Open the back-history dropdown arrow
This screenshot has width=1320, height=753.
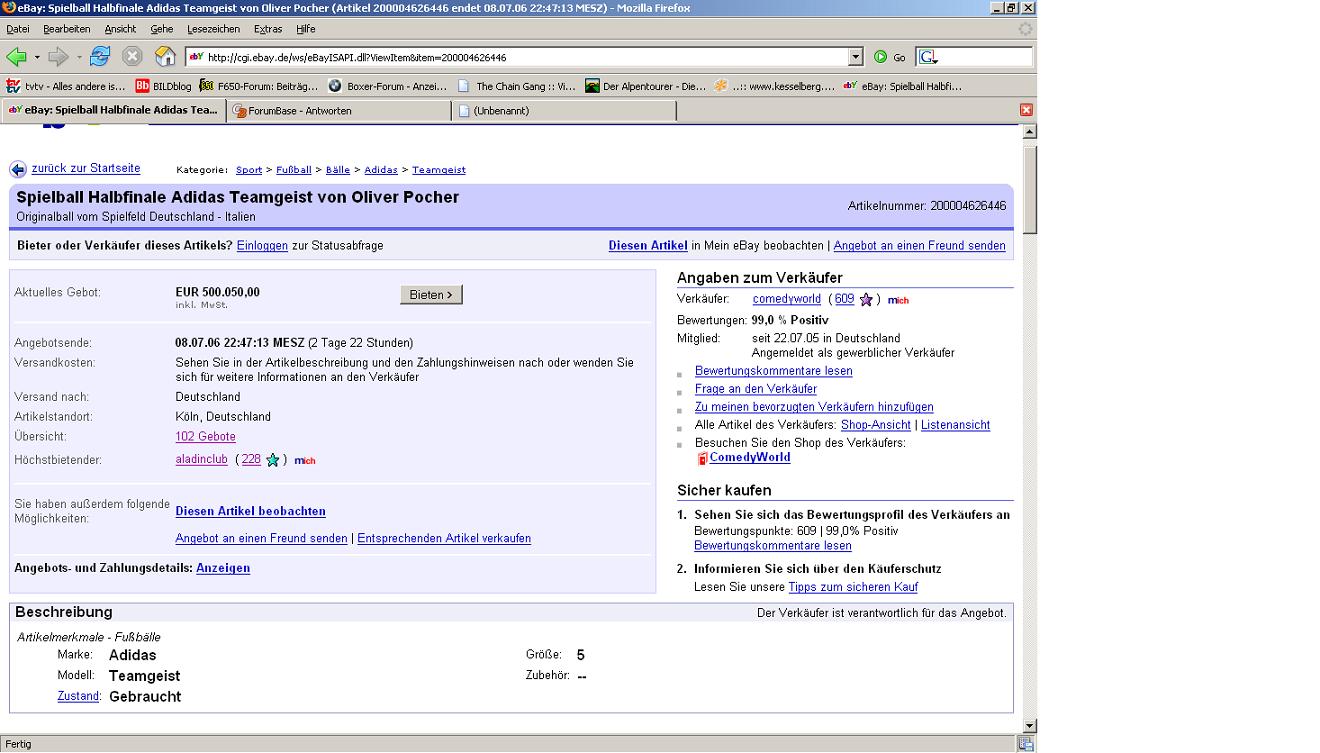(37, 57)
